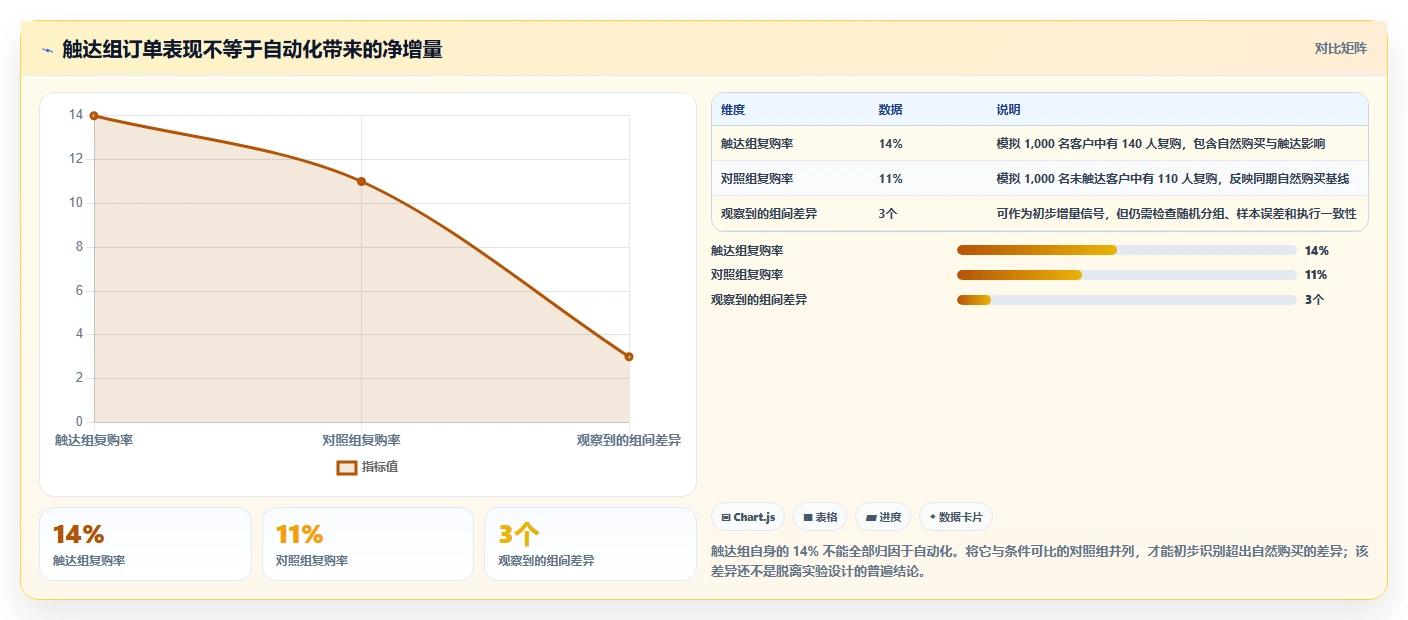The height and width of the screenshot is (620, 1408).
Task: Click the 对比矩阵 label in header
Action: coord(1340,48)
